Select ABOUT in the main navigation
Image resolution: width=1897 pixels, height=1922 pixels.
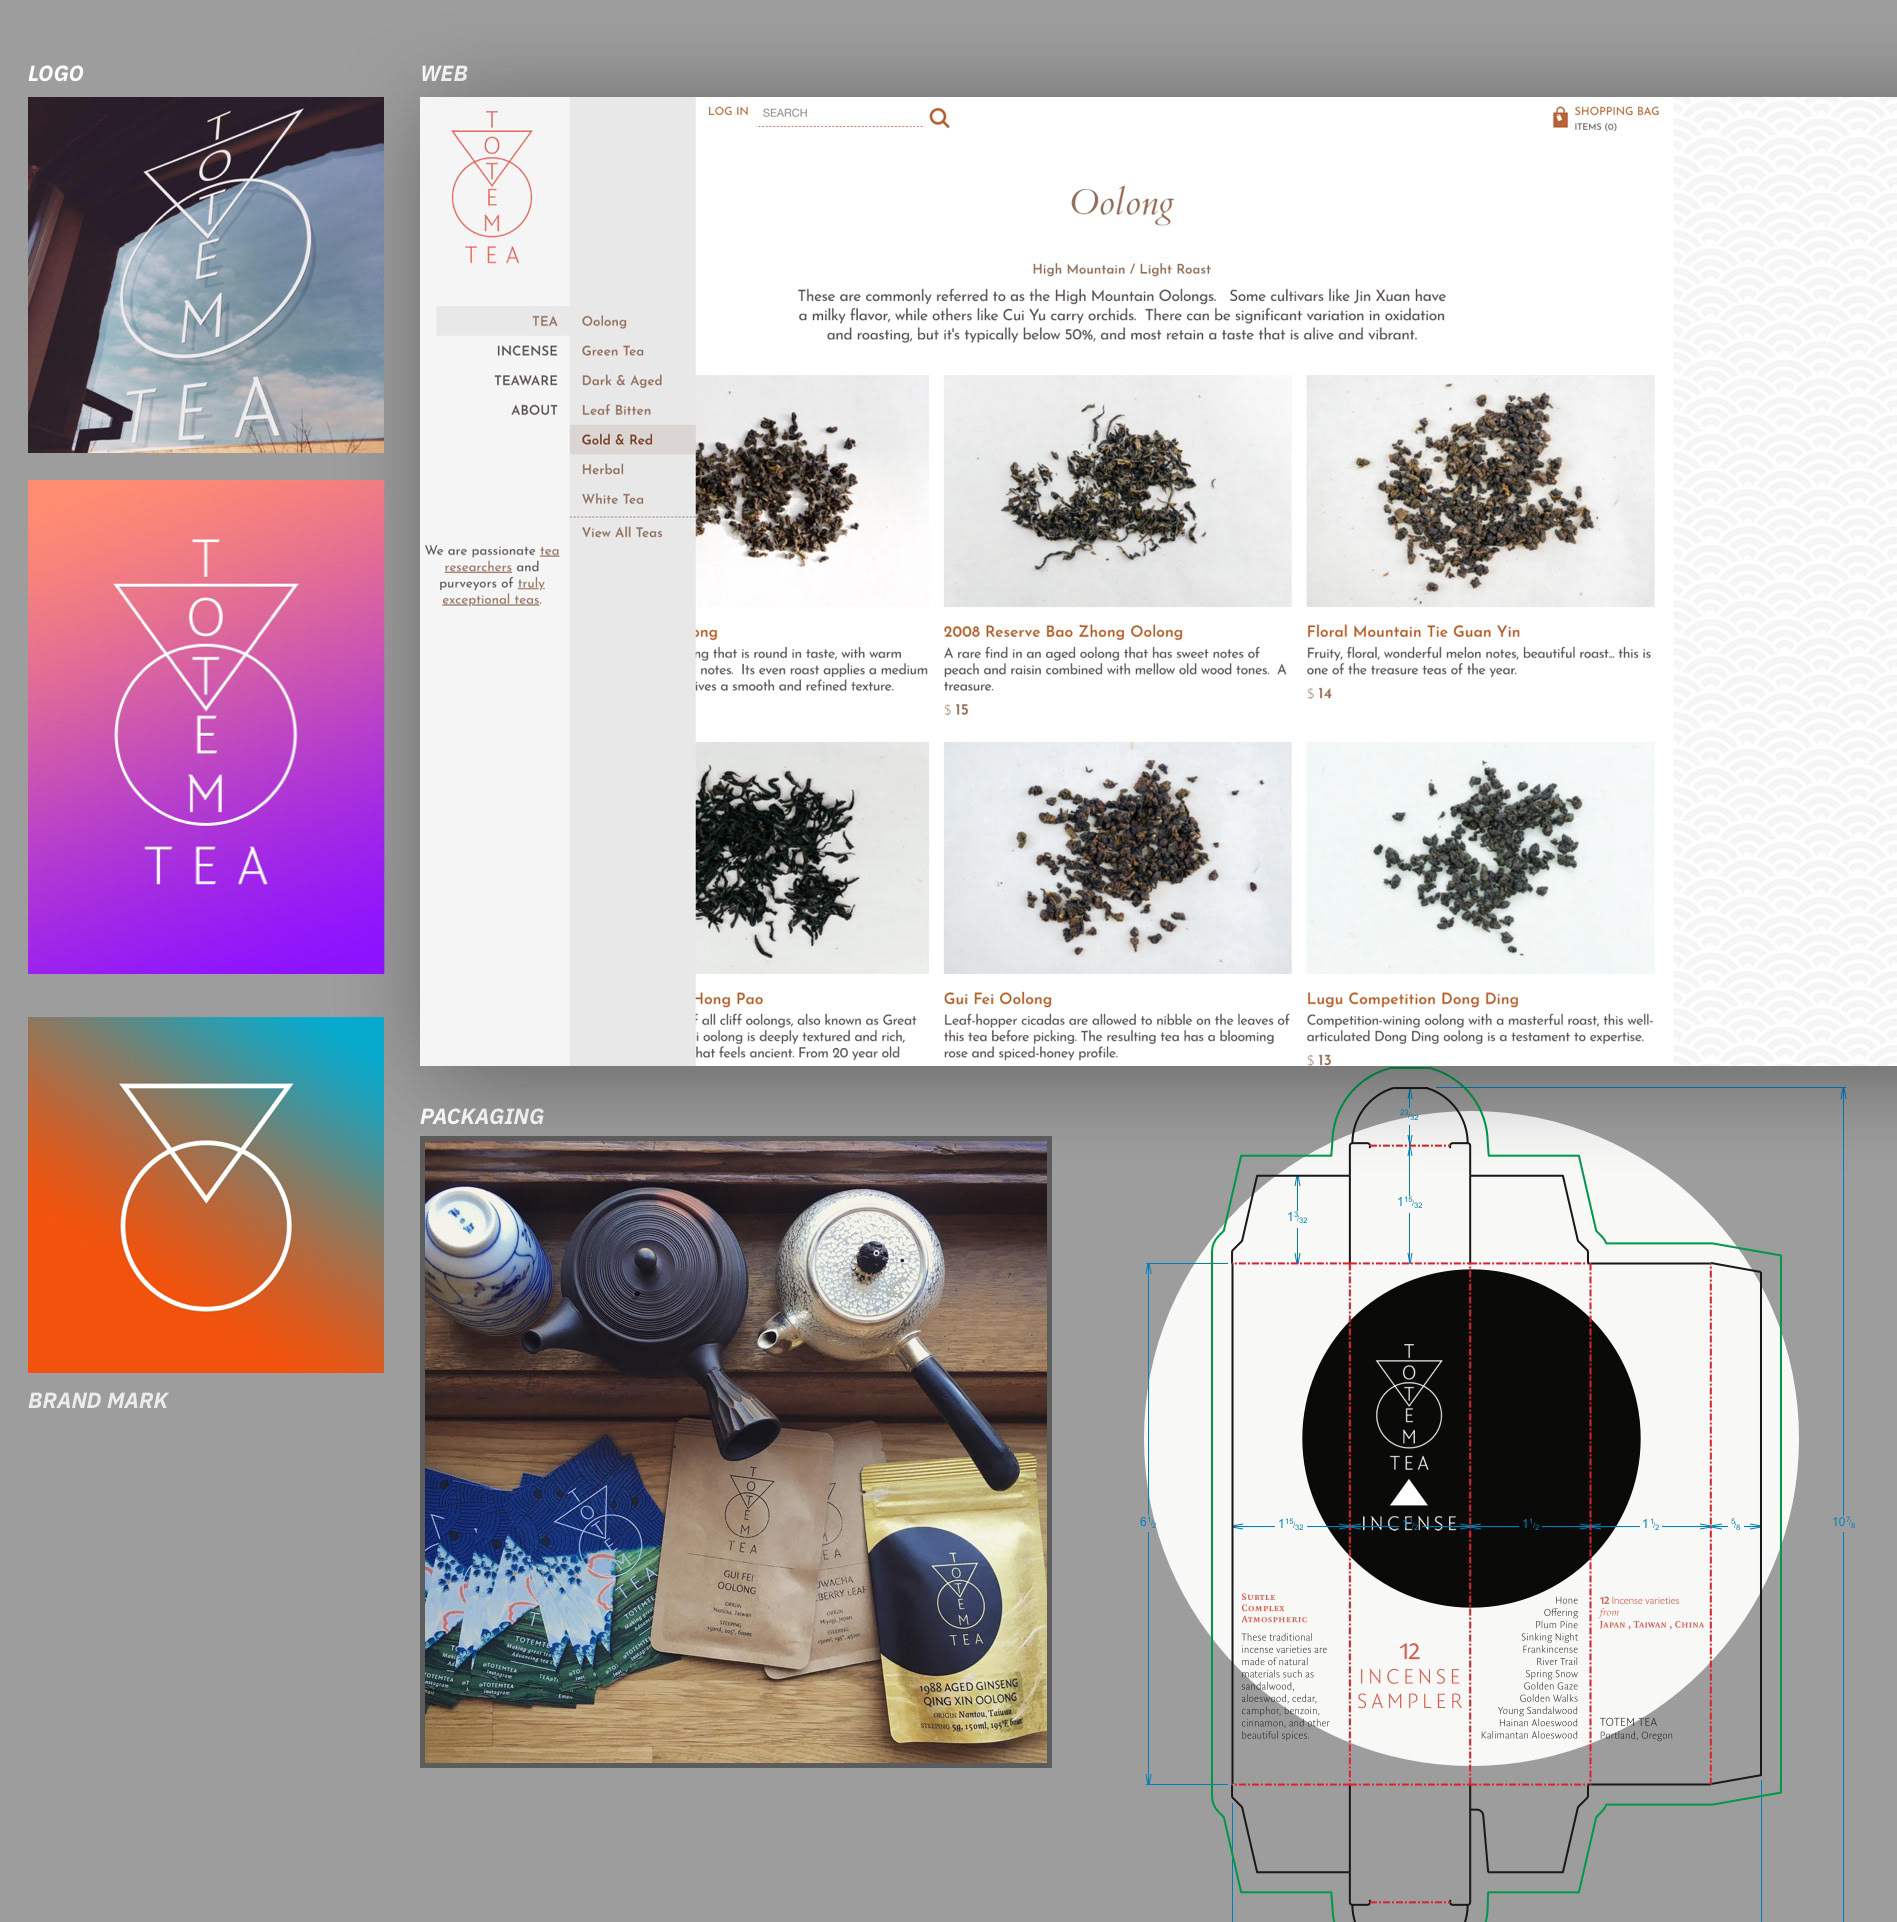coord(534,410)
